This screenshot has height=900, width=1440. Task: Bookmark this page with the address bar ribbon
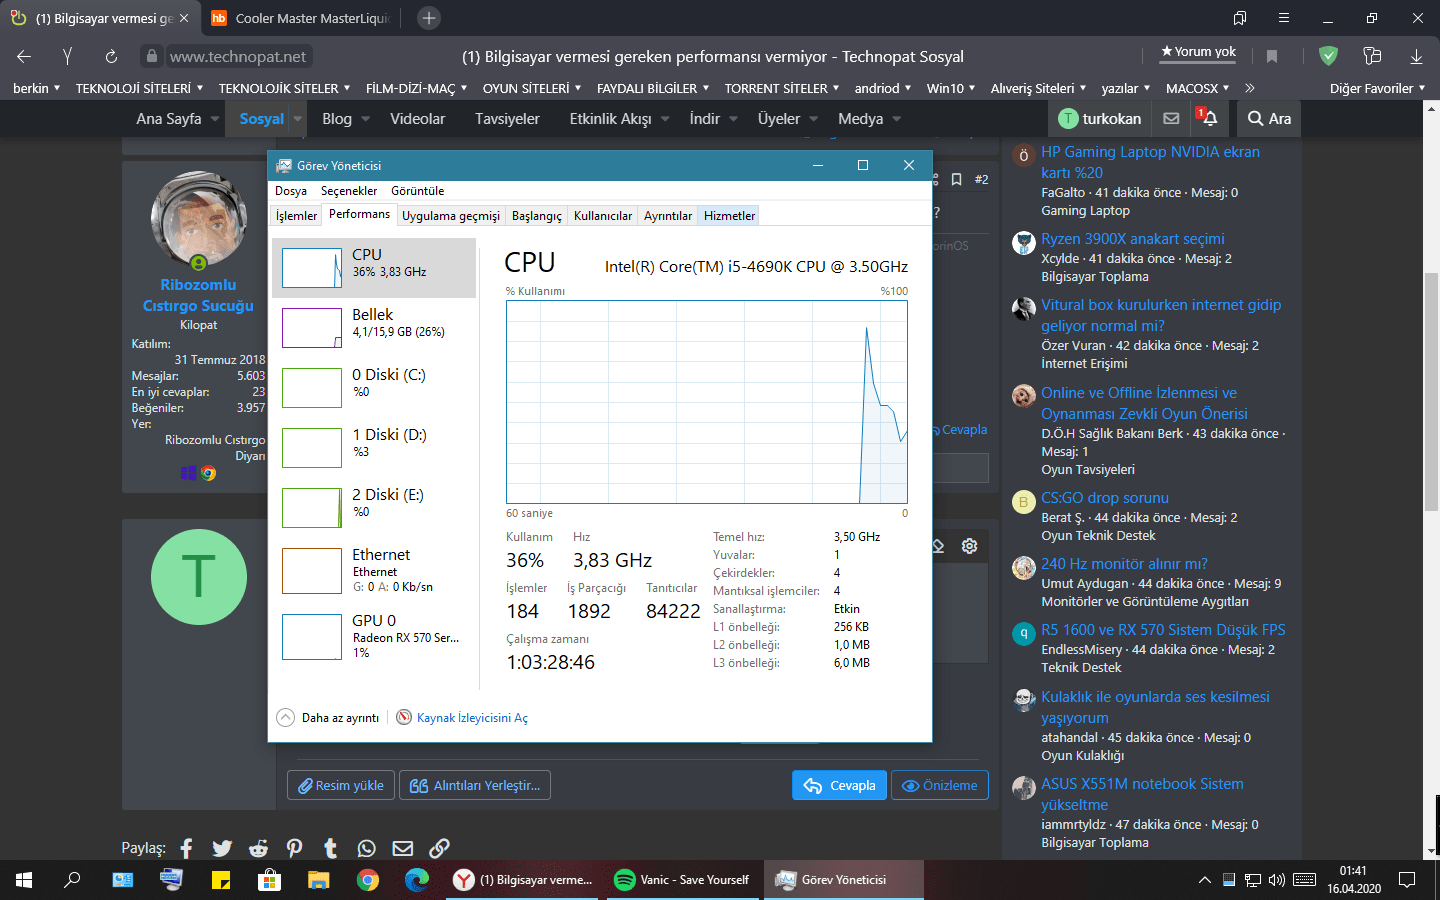pos(1272,56)
